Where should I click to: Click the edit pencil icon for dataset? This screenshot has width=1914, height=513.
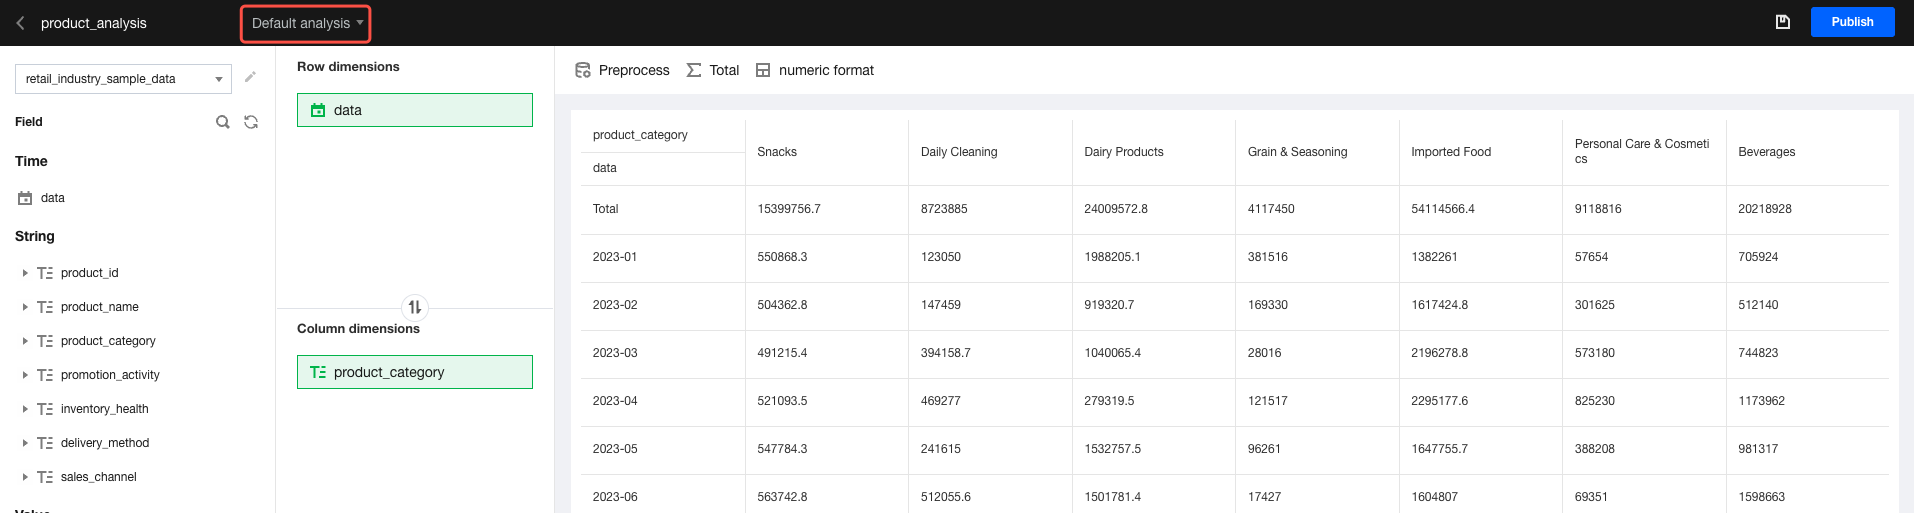tap(250, 78)
